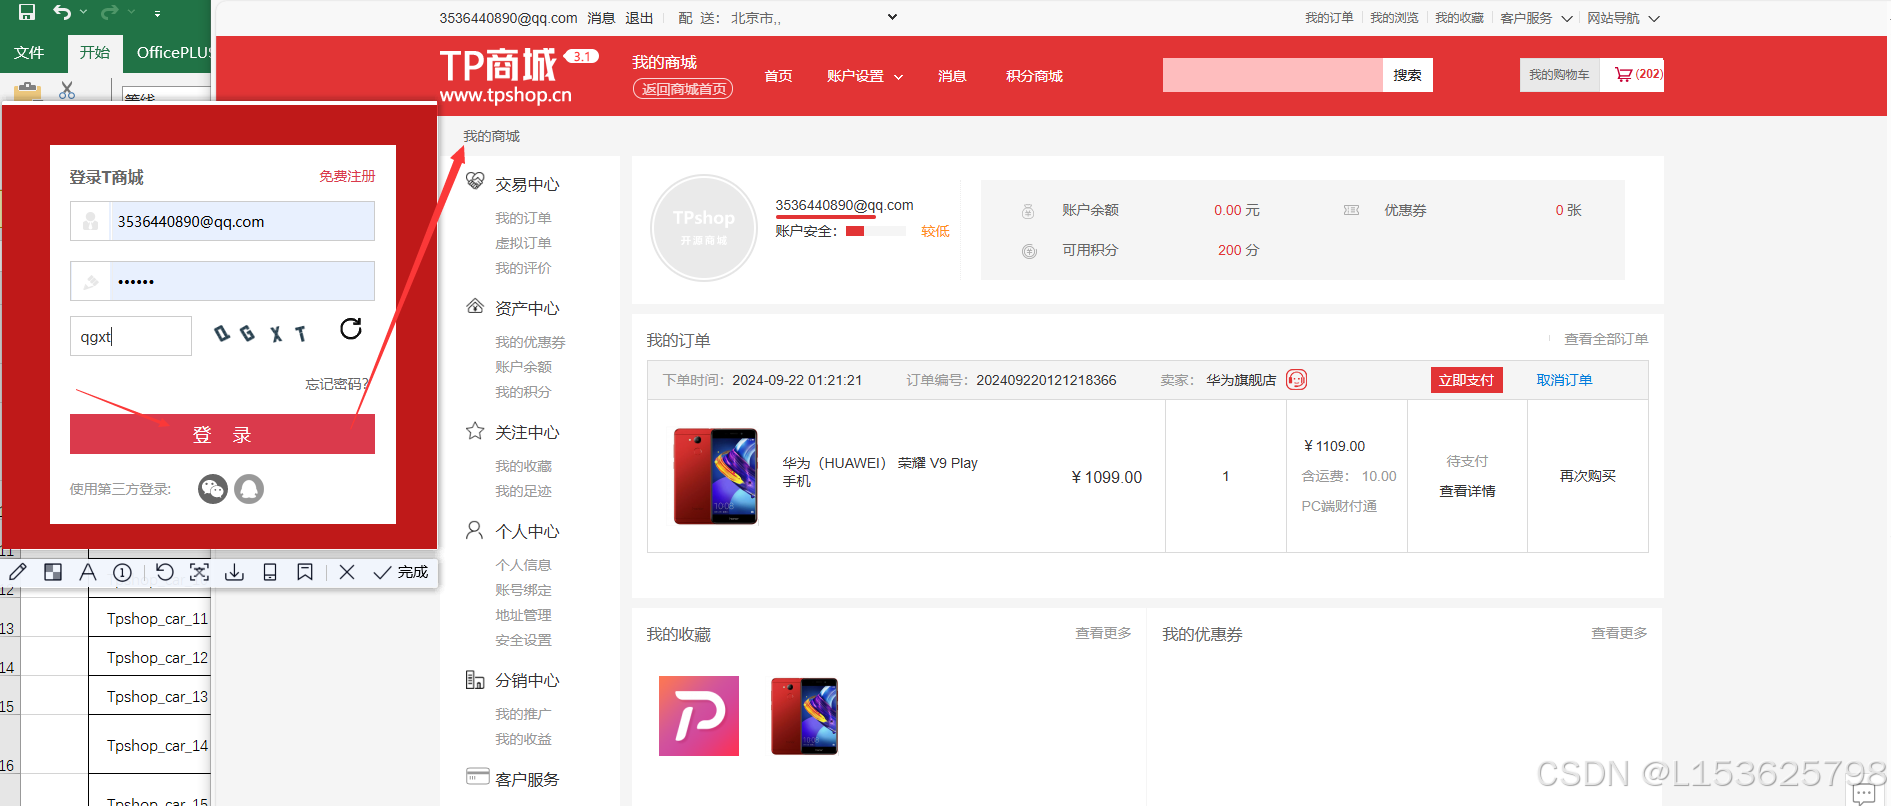Run screen text translation tool
The image size is (1891, 806).
click(199, 572)
